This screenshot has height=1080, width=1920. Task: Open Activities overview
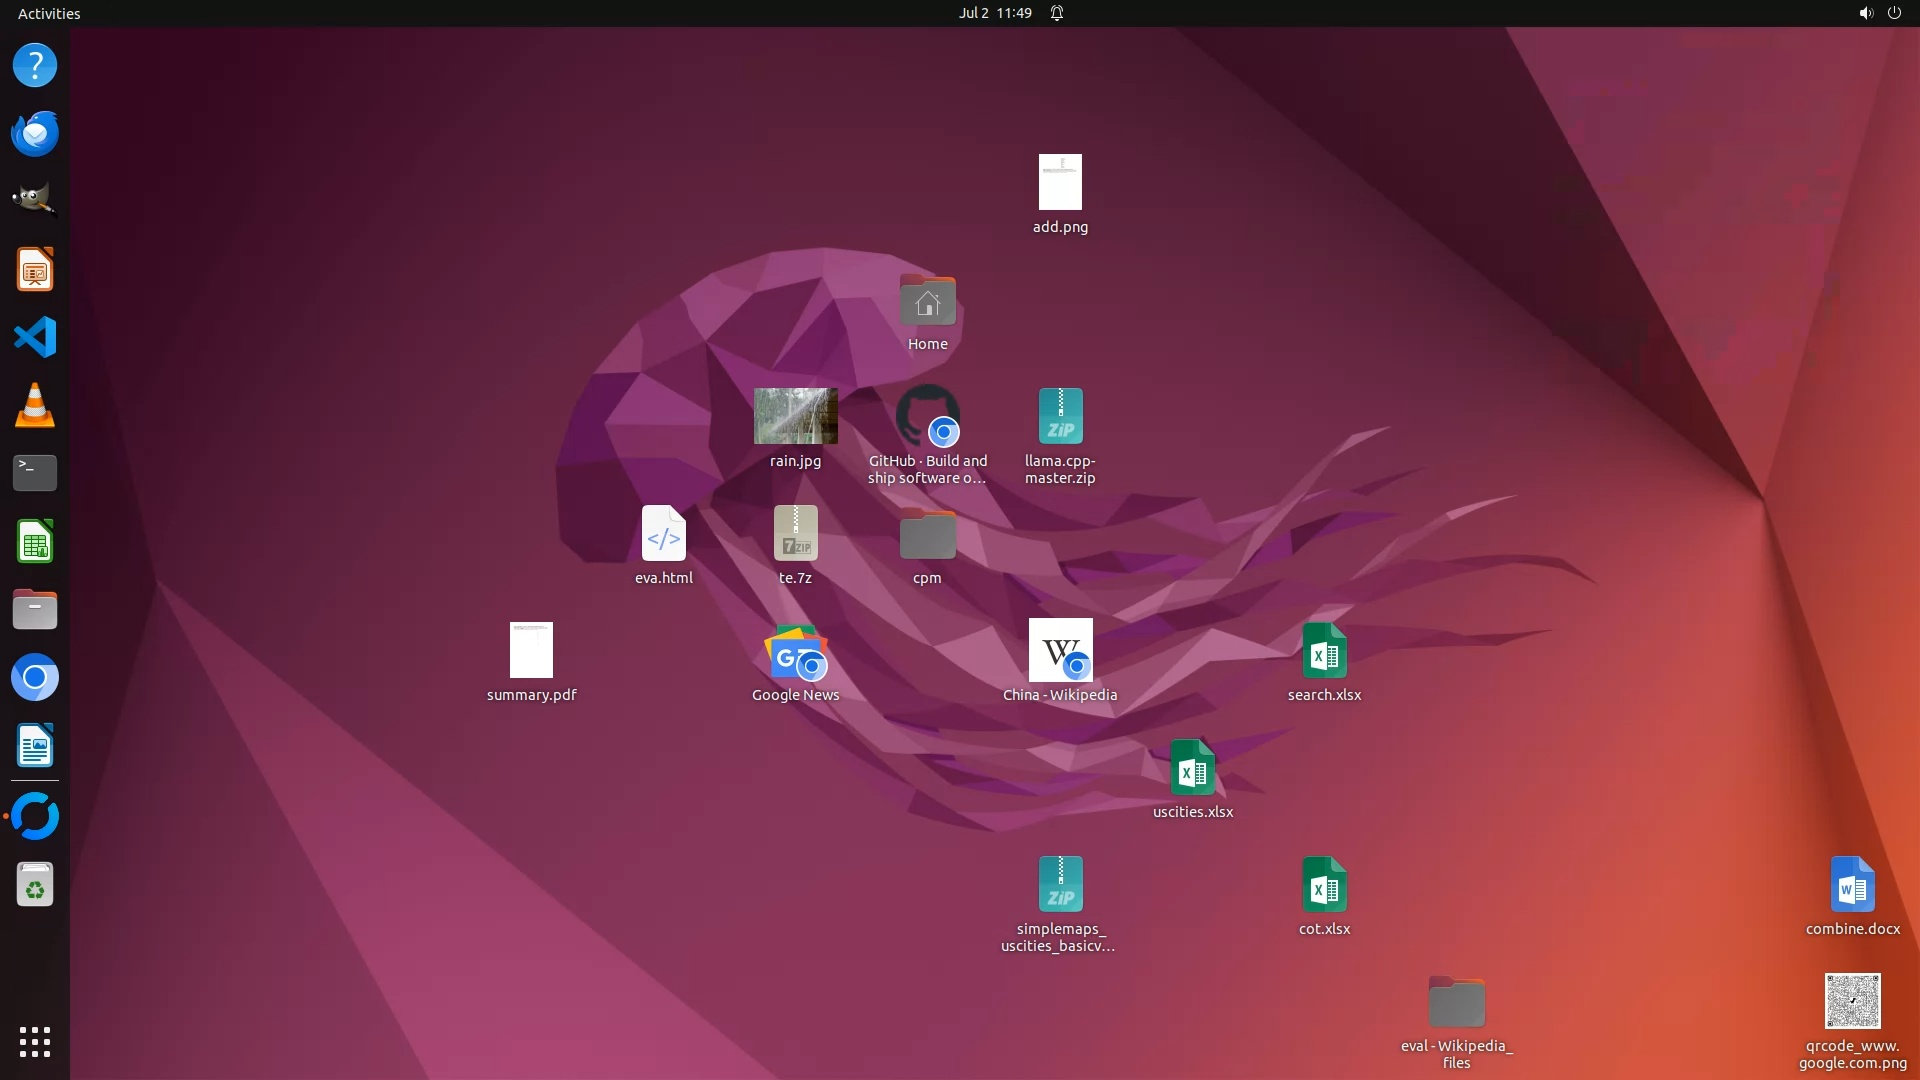(x=49, y=13)
